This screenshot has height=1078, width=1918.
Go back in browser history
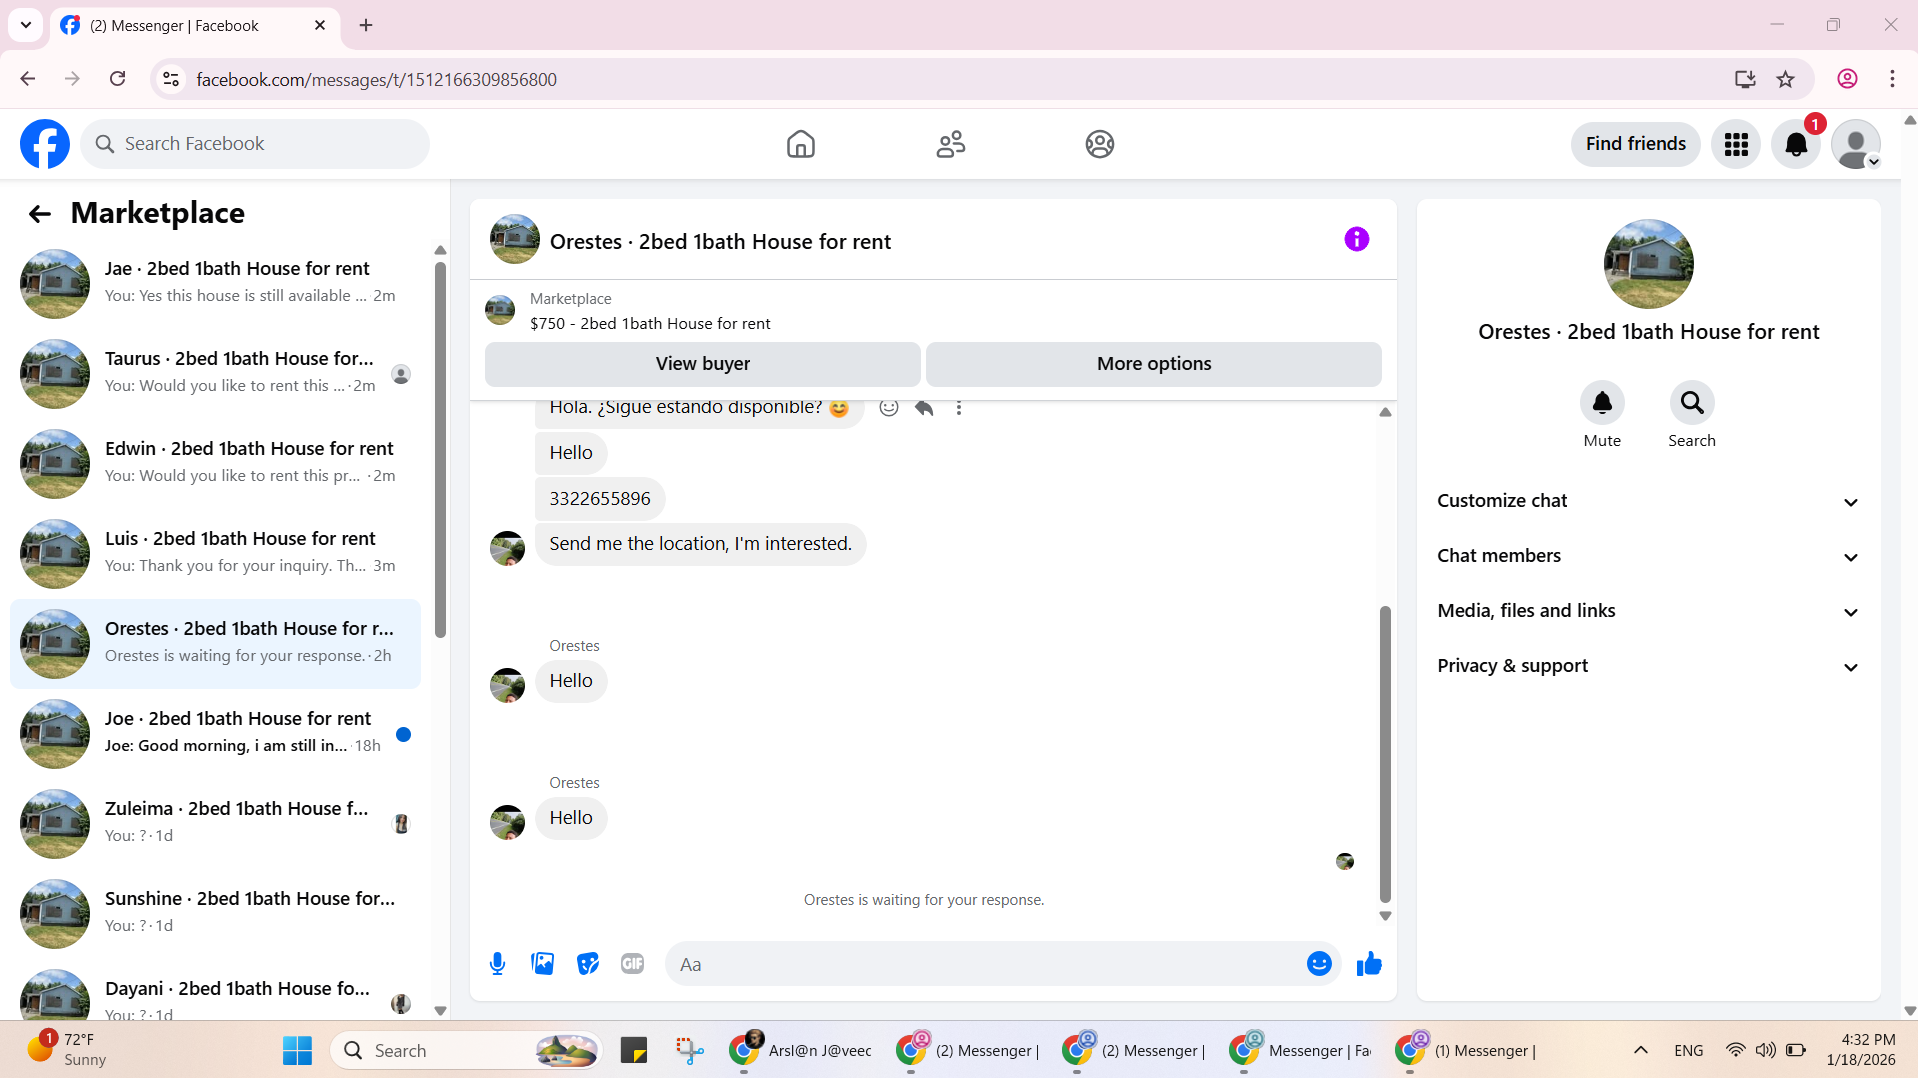click(28, 79)
